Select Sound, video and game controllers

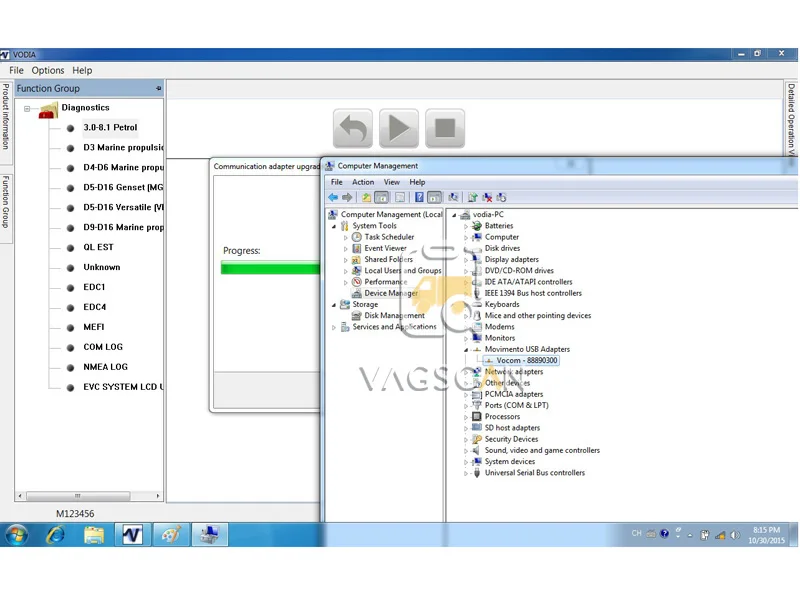(542, 450)
